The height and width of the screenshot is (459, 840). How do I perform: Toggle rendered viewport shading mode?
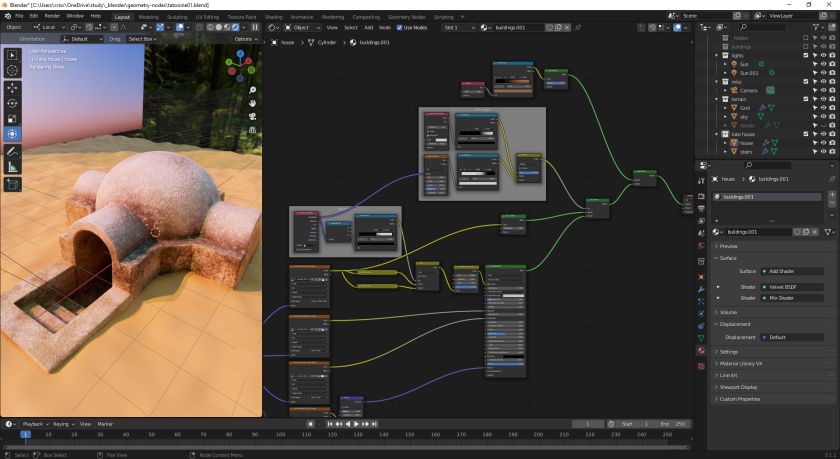coord(235,27)
